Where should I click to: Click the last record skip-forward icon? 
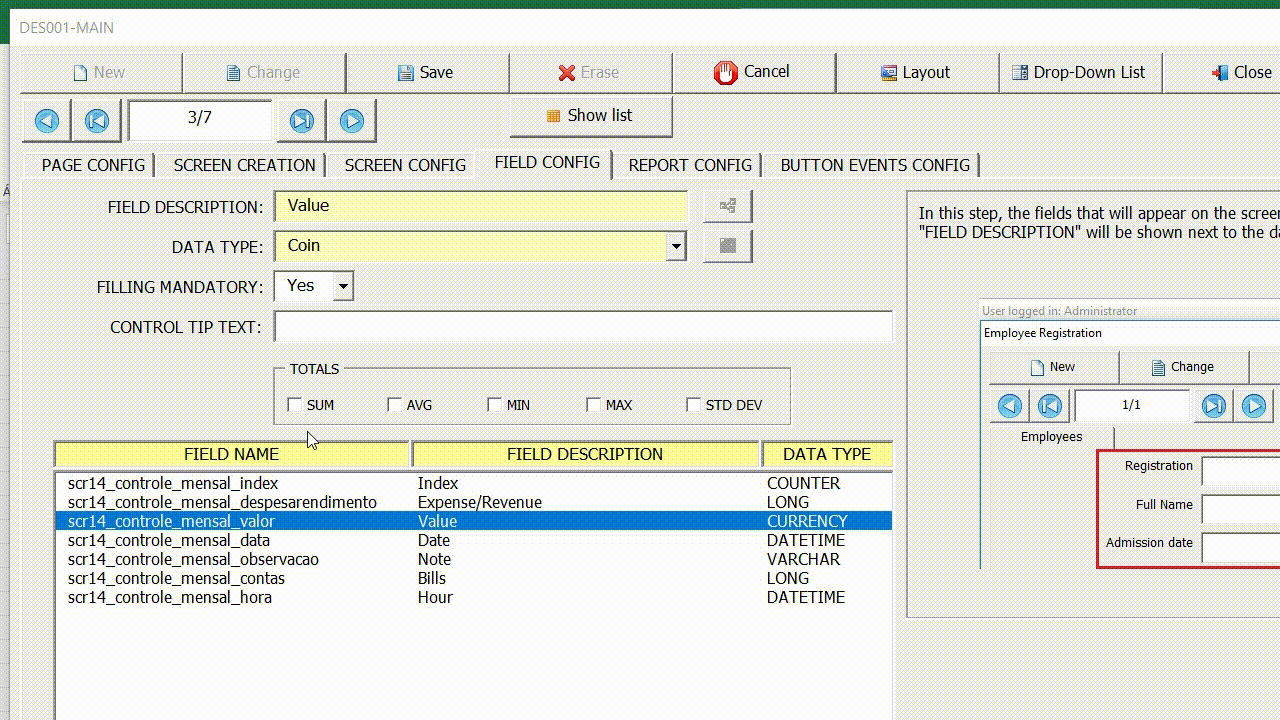[x=301, y=120]
